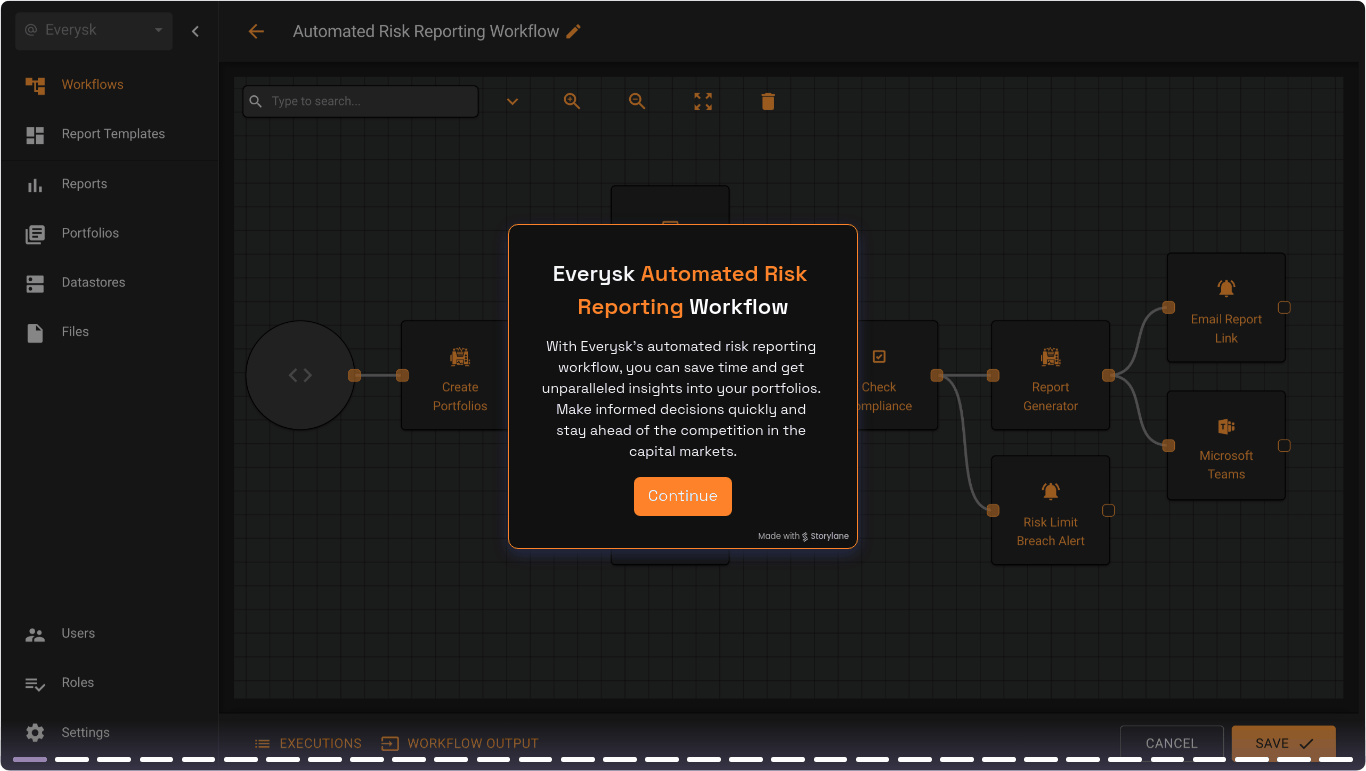Click the Datastores storage icon
Image resolution: width=1366 pixels, height=771 pixels.
point(35,284)
